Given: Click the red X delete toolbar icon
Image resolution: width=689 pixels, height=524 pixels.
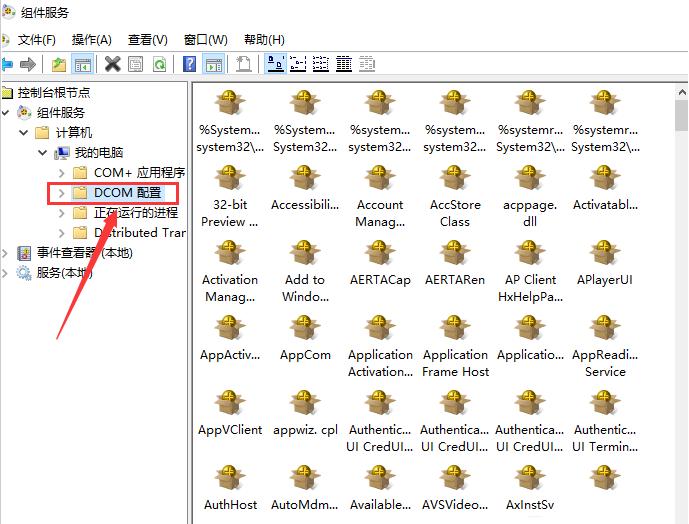Looking at the screenshot, I should click(x=112, y=64).
